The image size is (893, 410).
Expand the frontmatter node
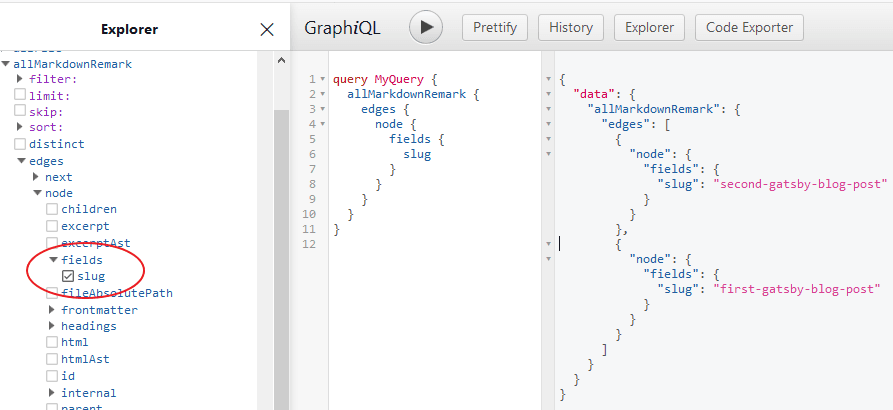52,310
